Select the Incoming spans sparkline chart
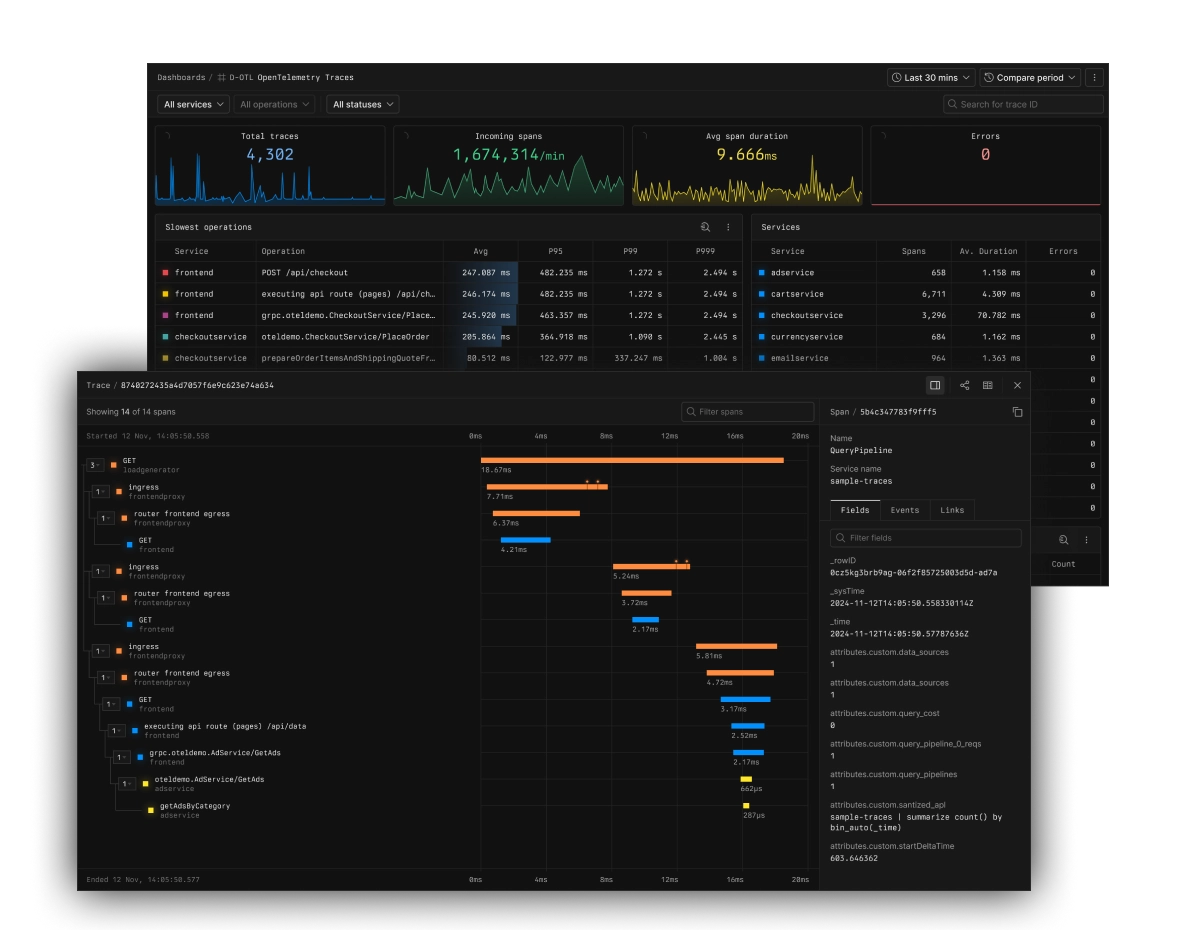The height and width of the screenshot is (930, 1188). [508, 166]
